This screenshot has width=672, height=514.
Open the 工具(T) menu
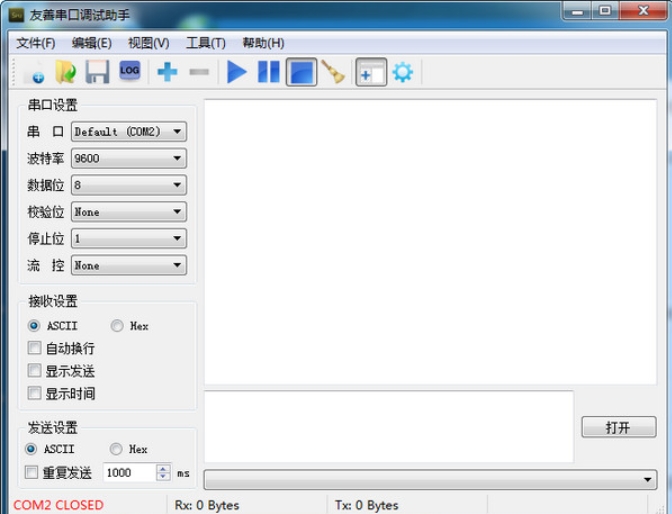click(206, 43)
